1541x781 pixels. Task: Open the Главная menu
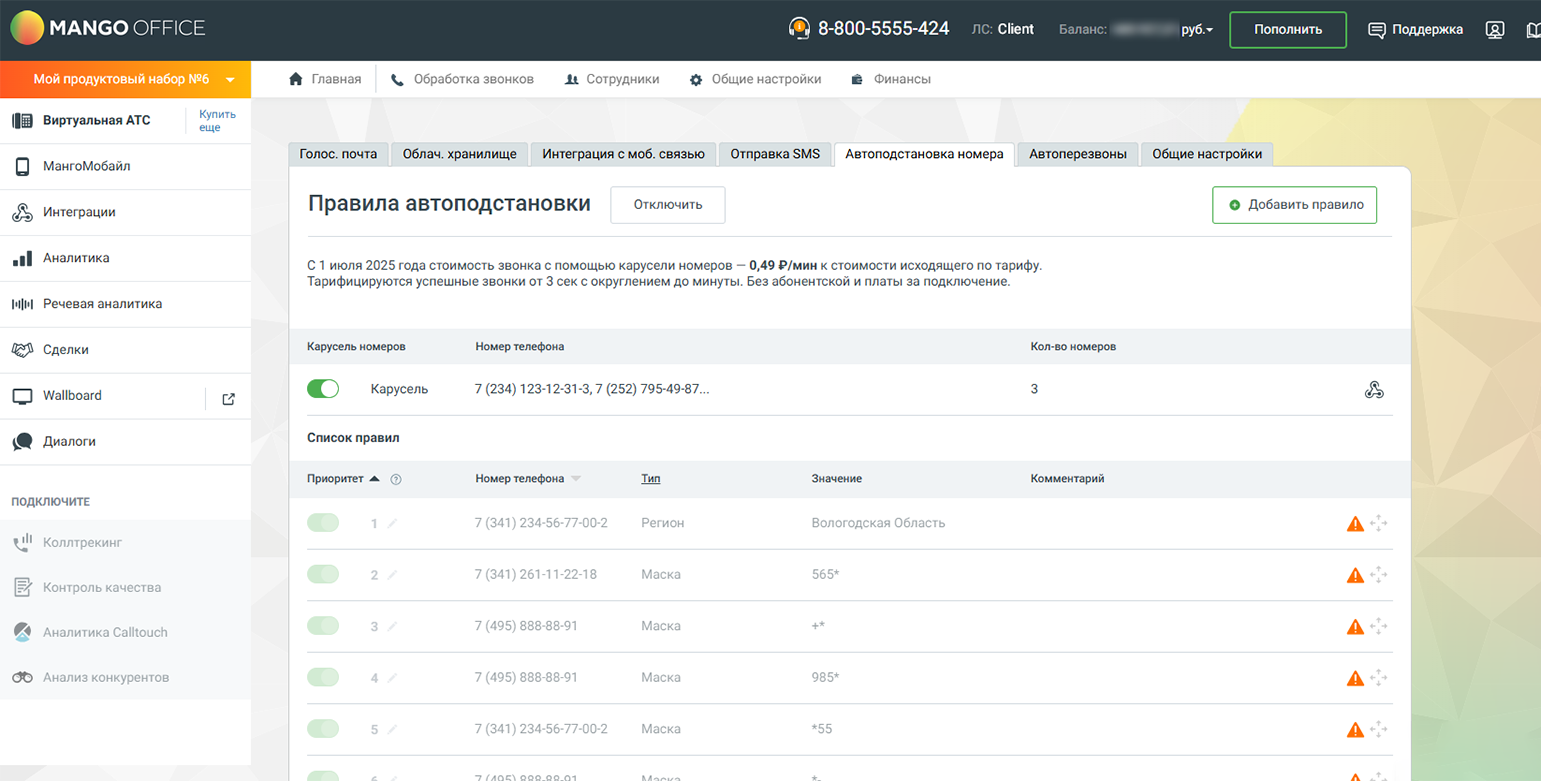tap(325, 79)
